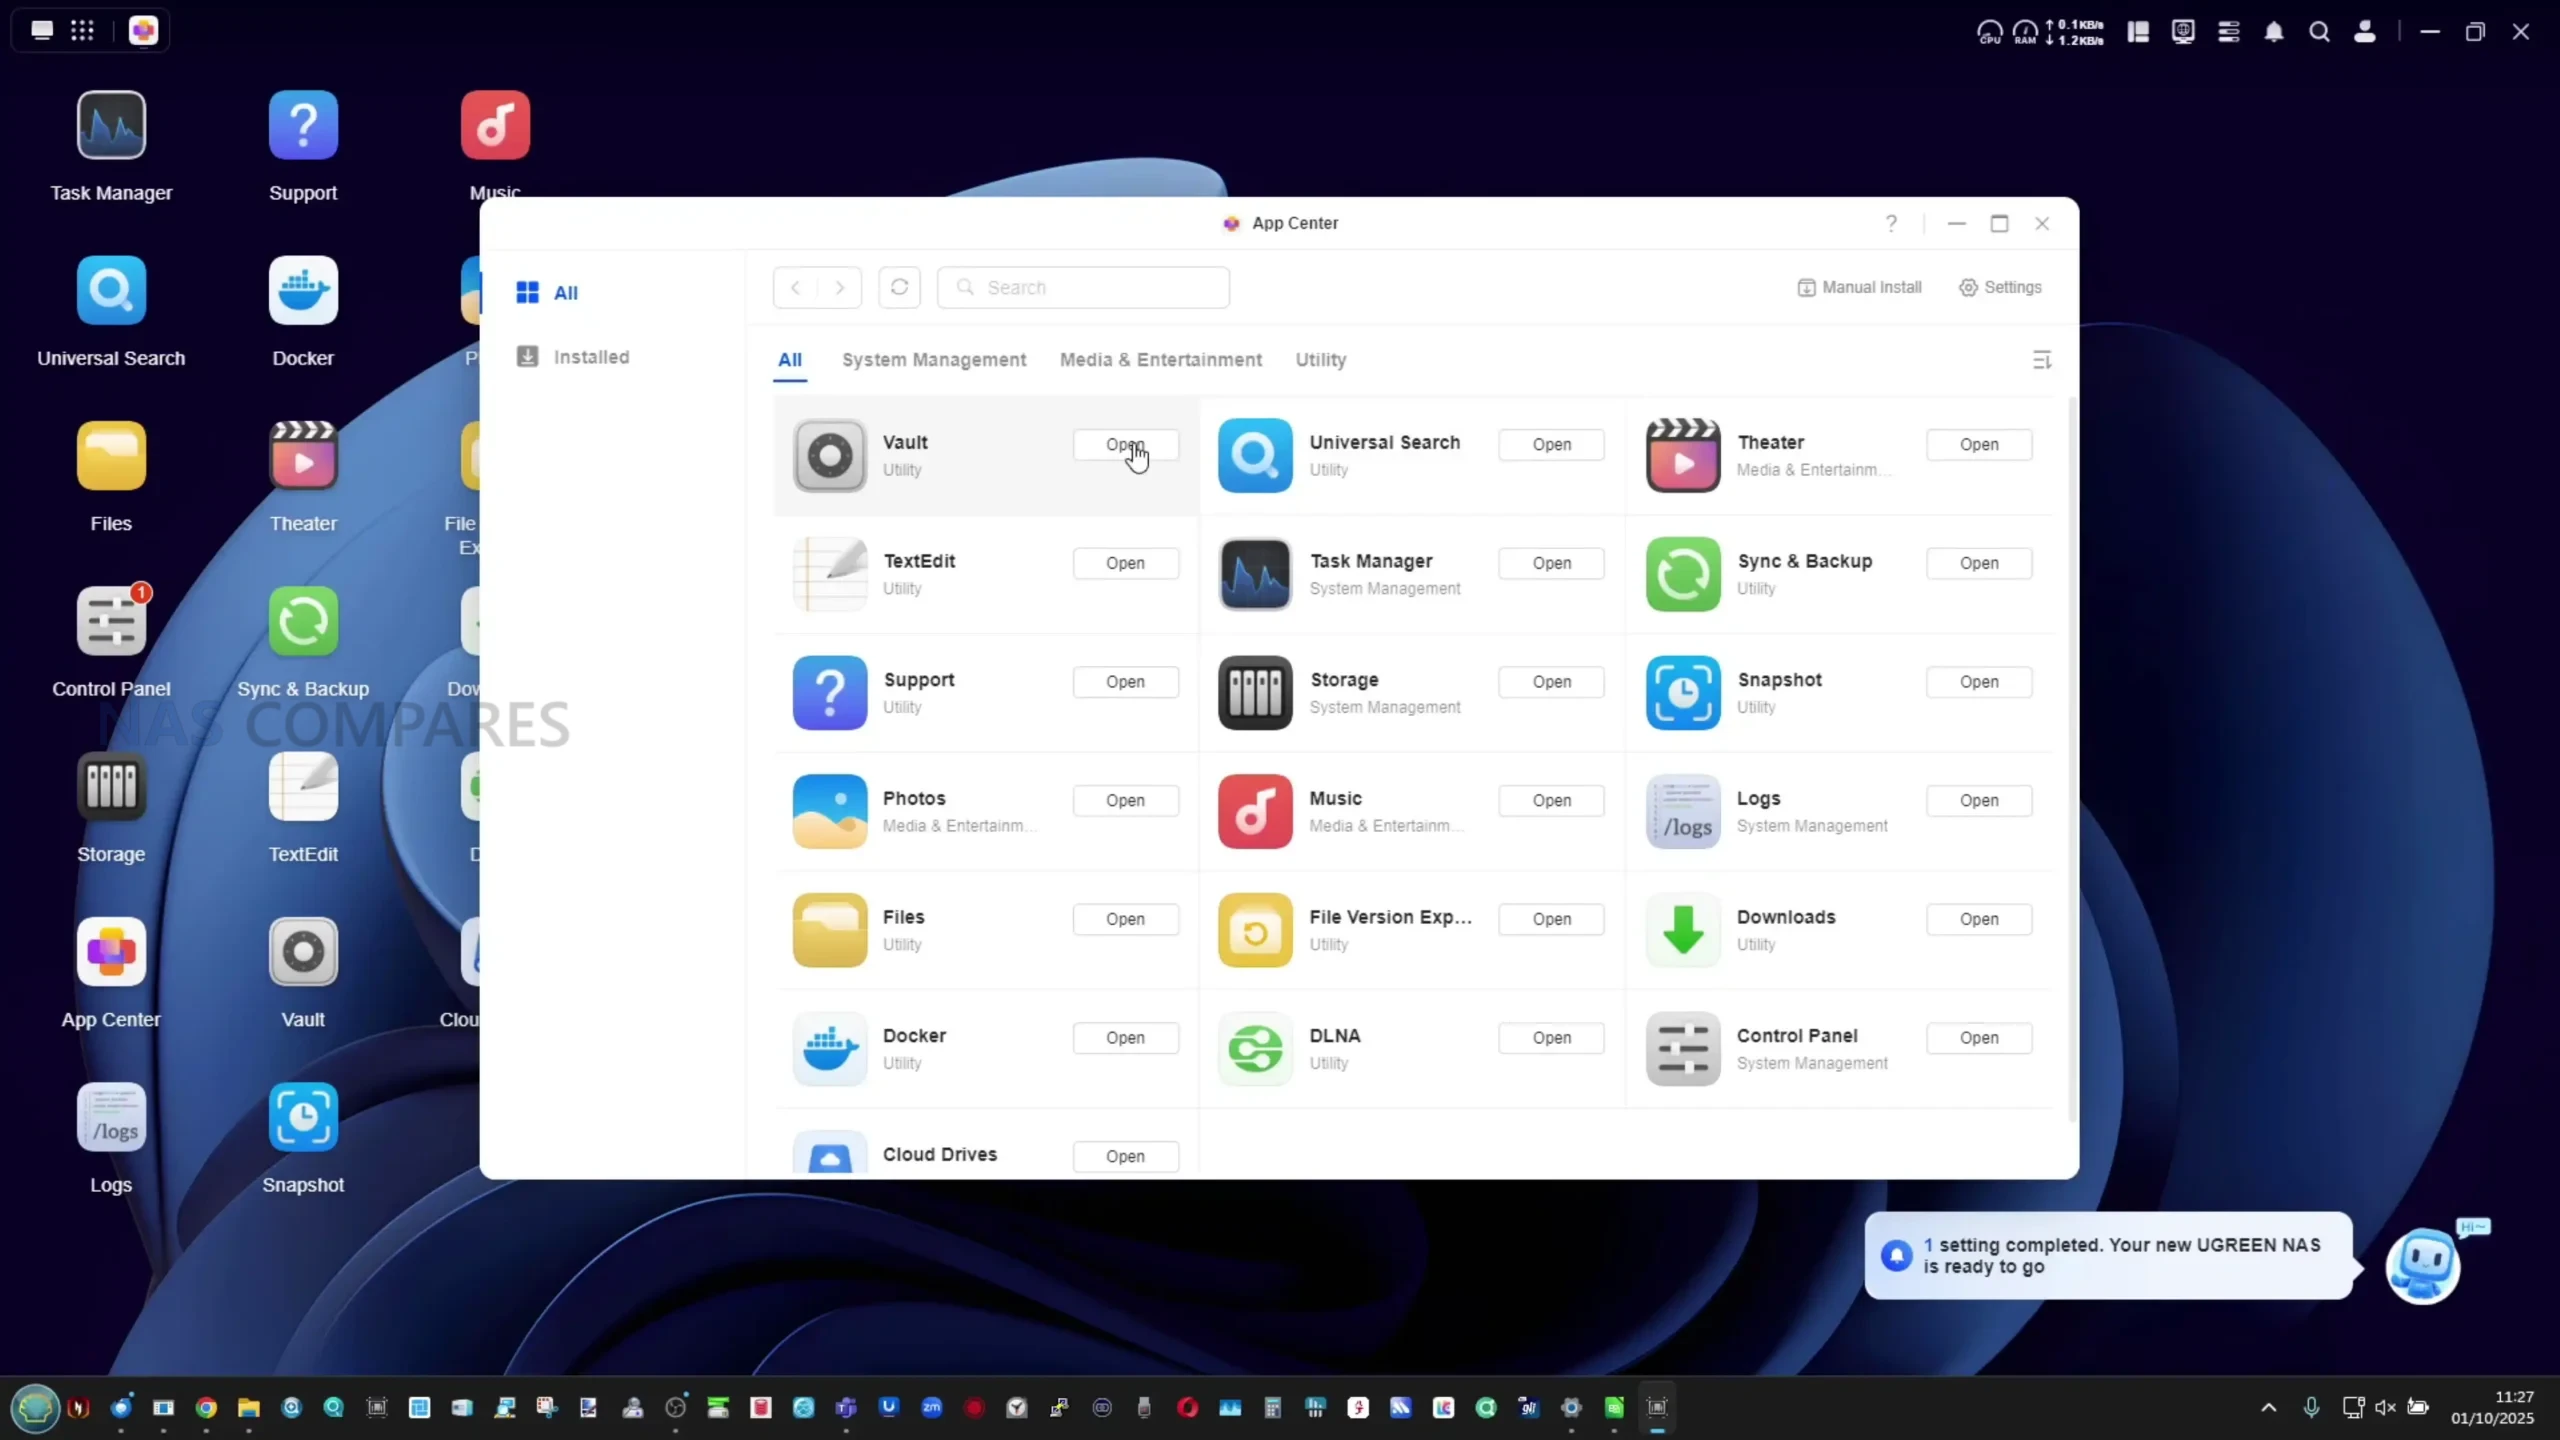Click the App Center help question mark

tap(1891, 223)
